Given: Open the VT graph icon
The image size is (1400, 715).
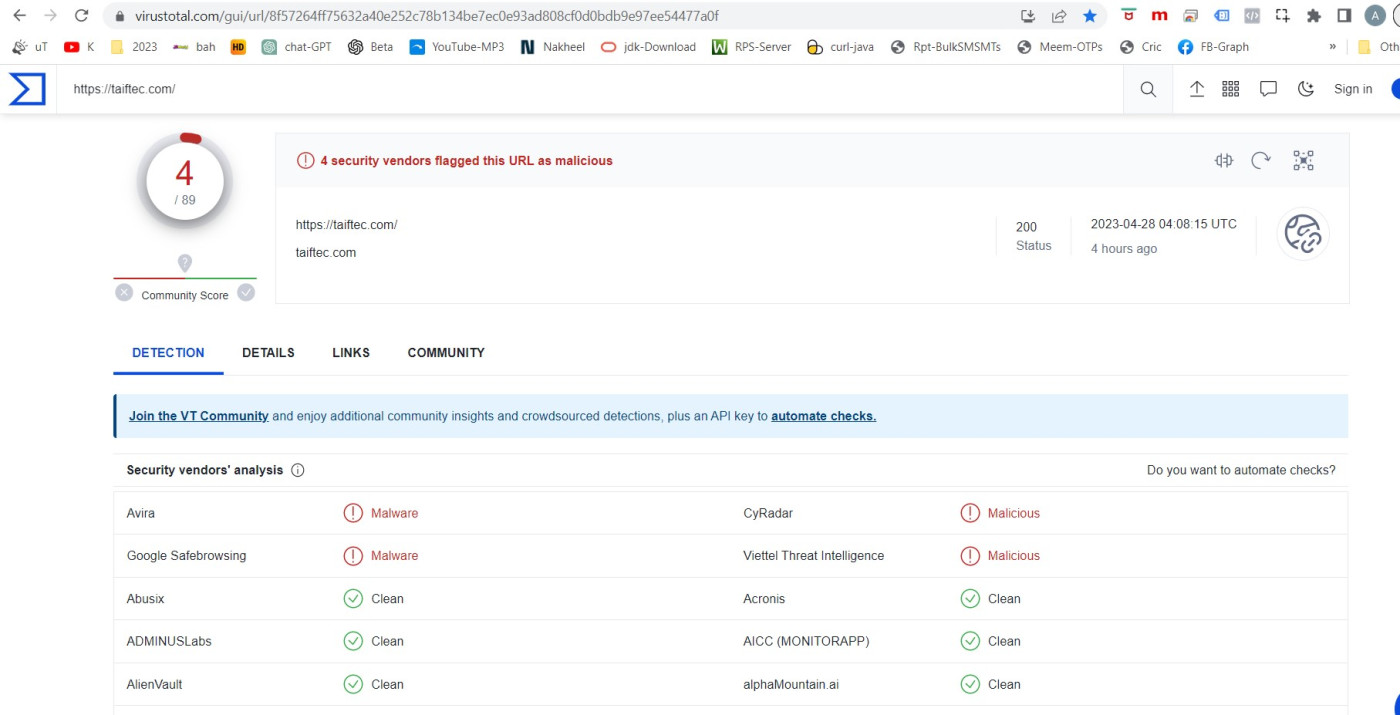Looking at the screenshot, I should [x=1303, y=160].
